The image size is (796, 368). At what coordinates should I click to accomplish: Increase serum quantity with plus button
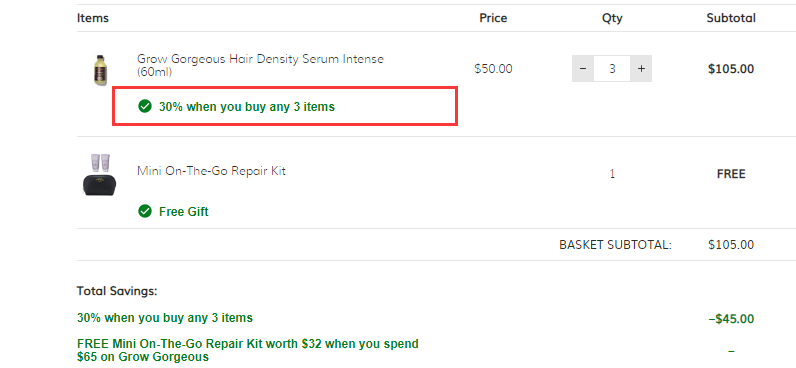641,69
